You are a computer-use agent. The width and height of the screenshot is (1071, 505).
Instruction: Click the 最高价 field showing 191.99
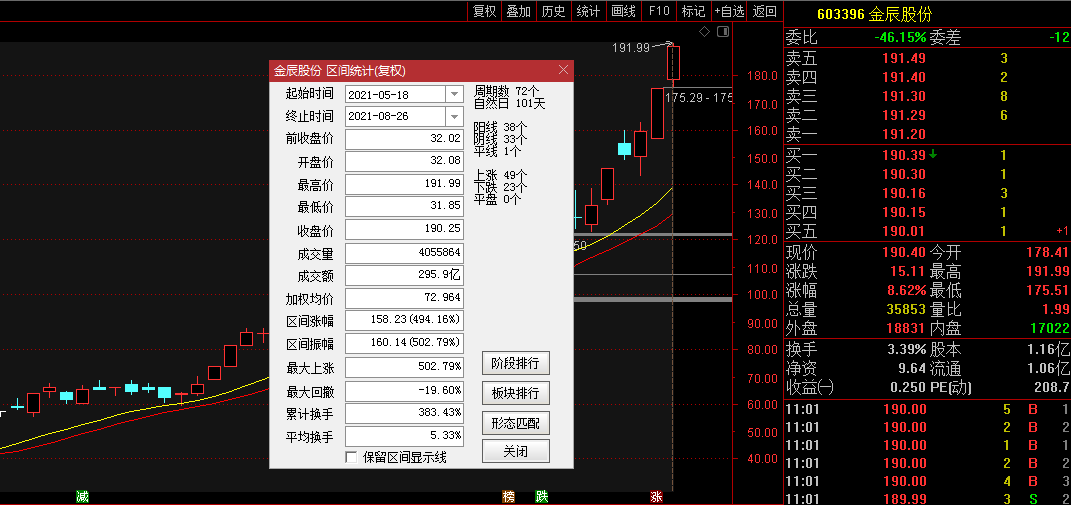tap(404, 185)
